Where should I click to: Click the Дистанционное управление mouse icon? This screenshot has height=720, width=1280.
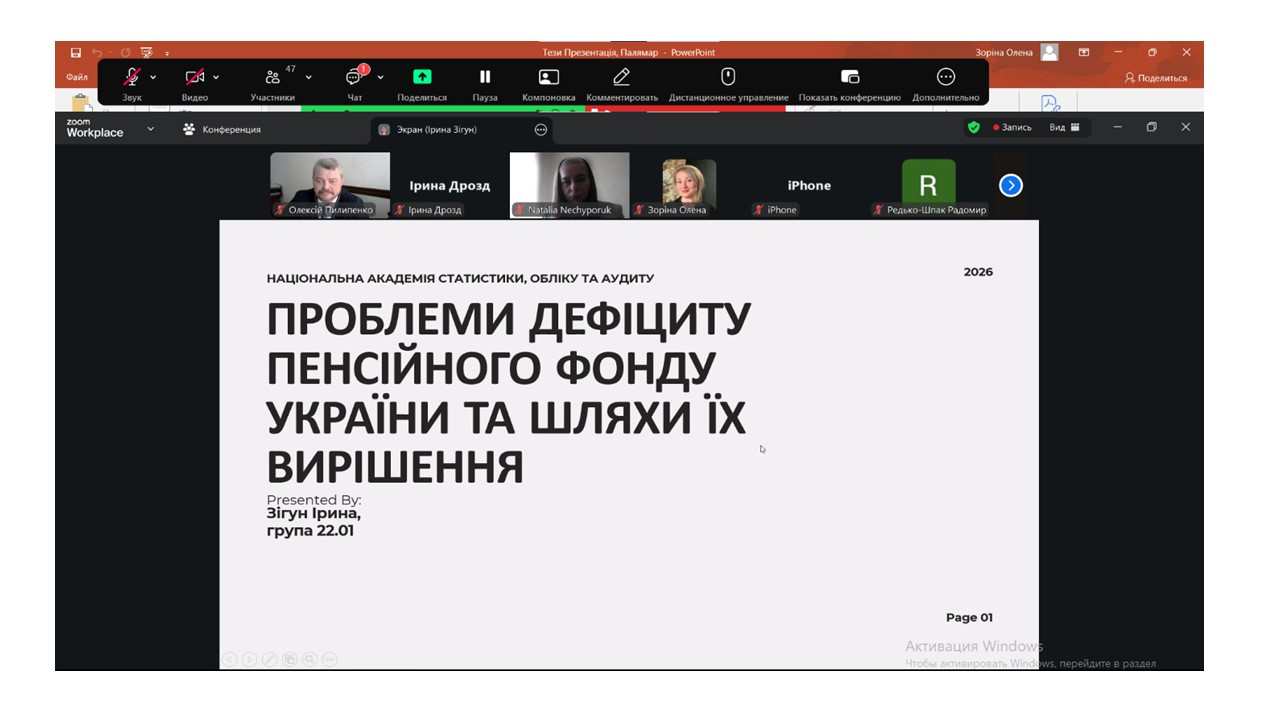pyautogui.click(x=728, y=77)
